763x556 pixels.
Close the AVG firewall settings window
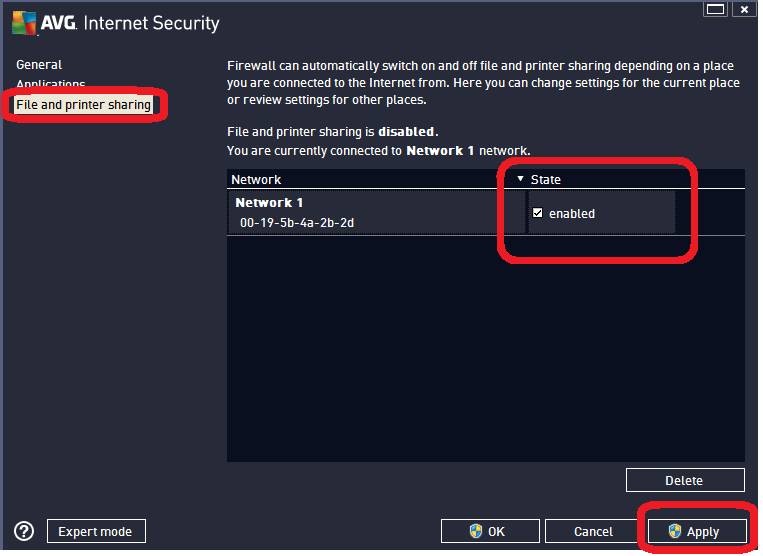click(x=742, y=10)
